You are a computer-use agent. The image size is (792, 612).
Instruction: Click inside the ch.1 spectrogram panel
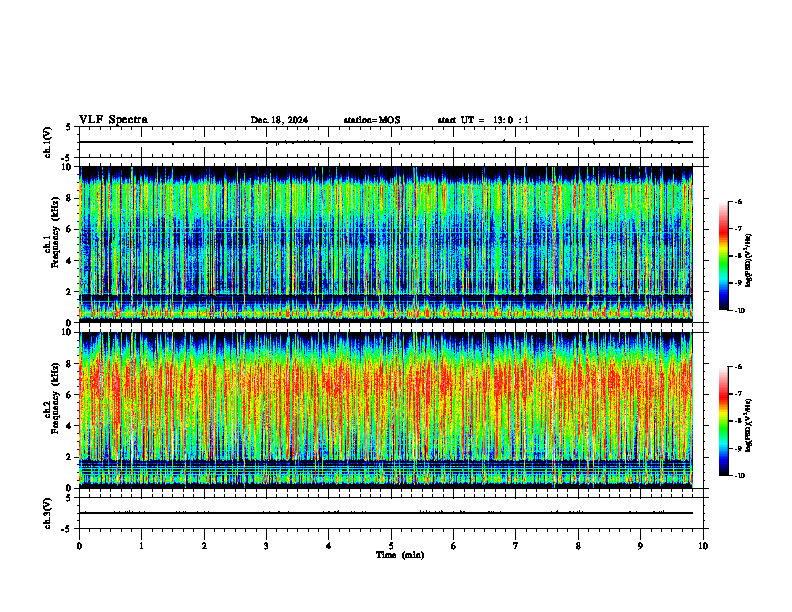coord(386,244)
